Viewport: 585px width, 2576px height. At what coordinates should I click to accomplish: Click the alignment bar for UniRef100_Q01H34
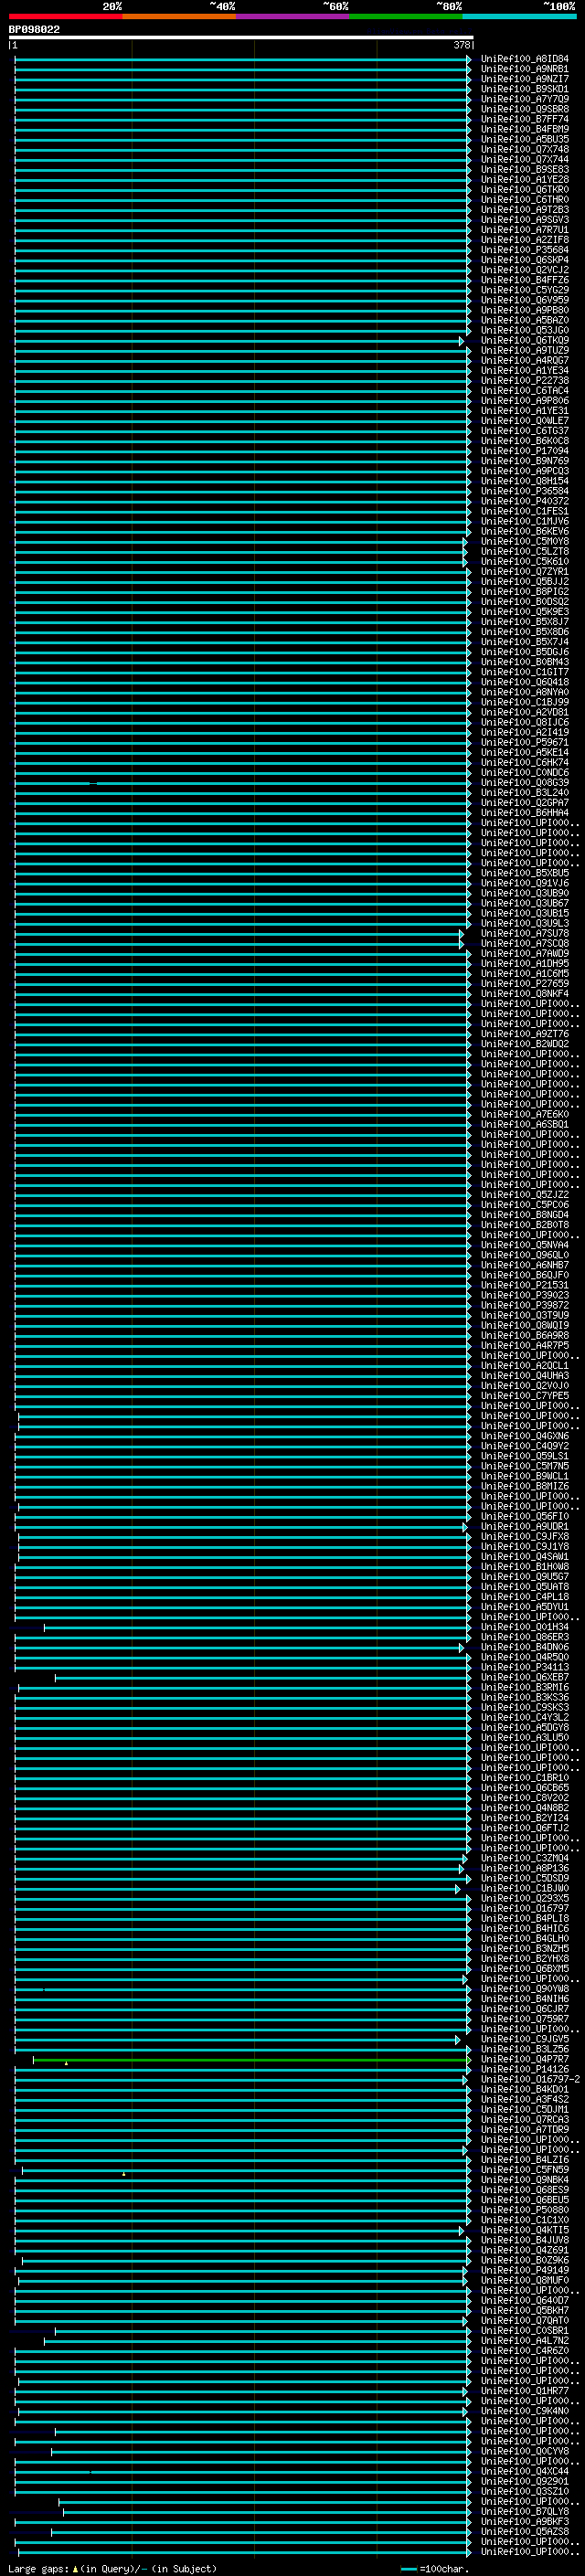(x=257, y=1628)
